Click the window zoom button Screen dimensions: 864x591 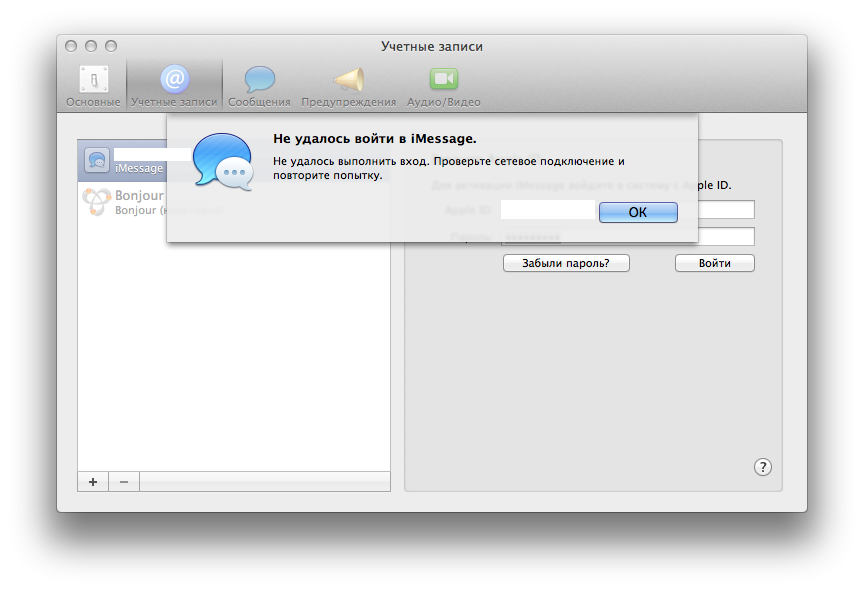111,46
